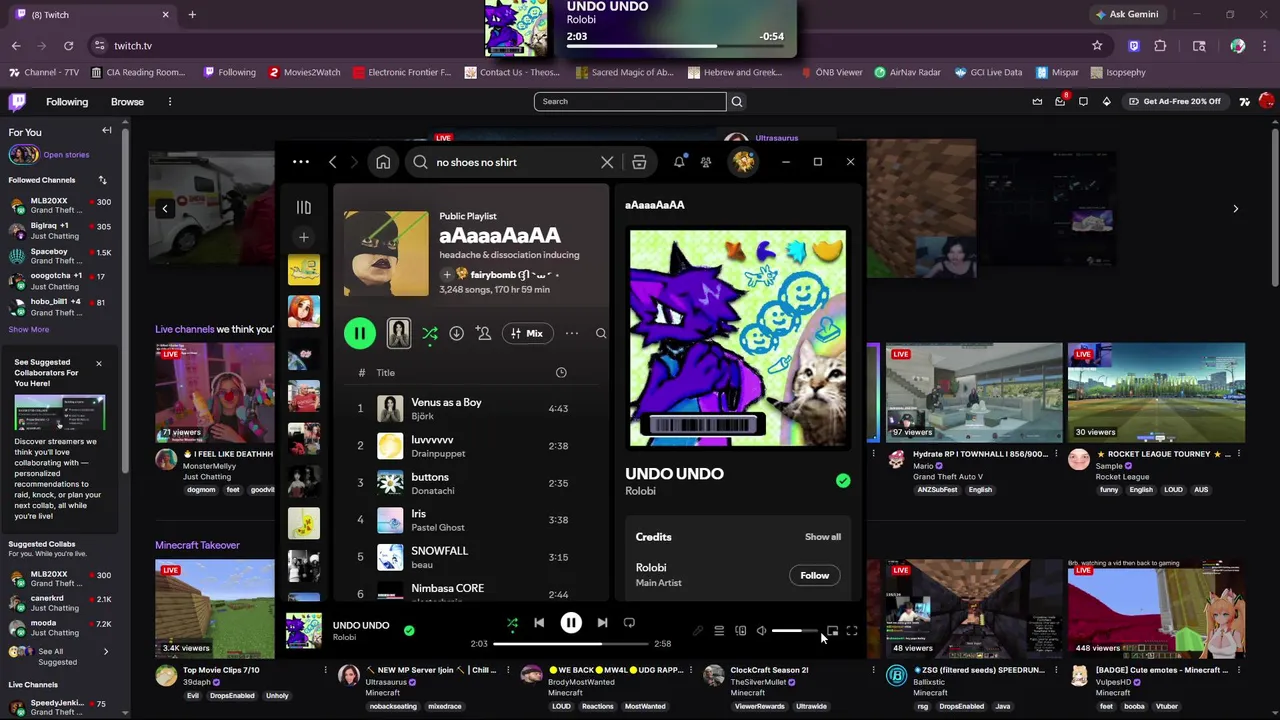Show all credits

coord(823,537)
